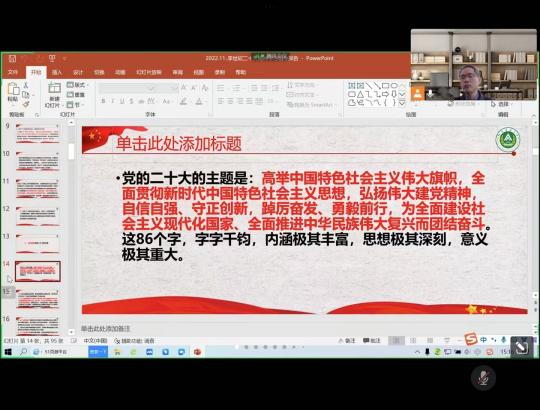The width and height of the screenshot is (540, 410).
Task: Switch to Slide Sorter view in status bar
Action: (413, 340)
